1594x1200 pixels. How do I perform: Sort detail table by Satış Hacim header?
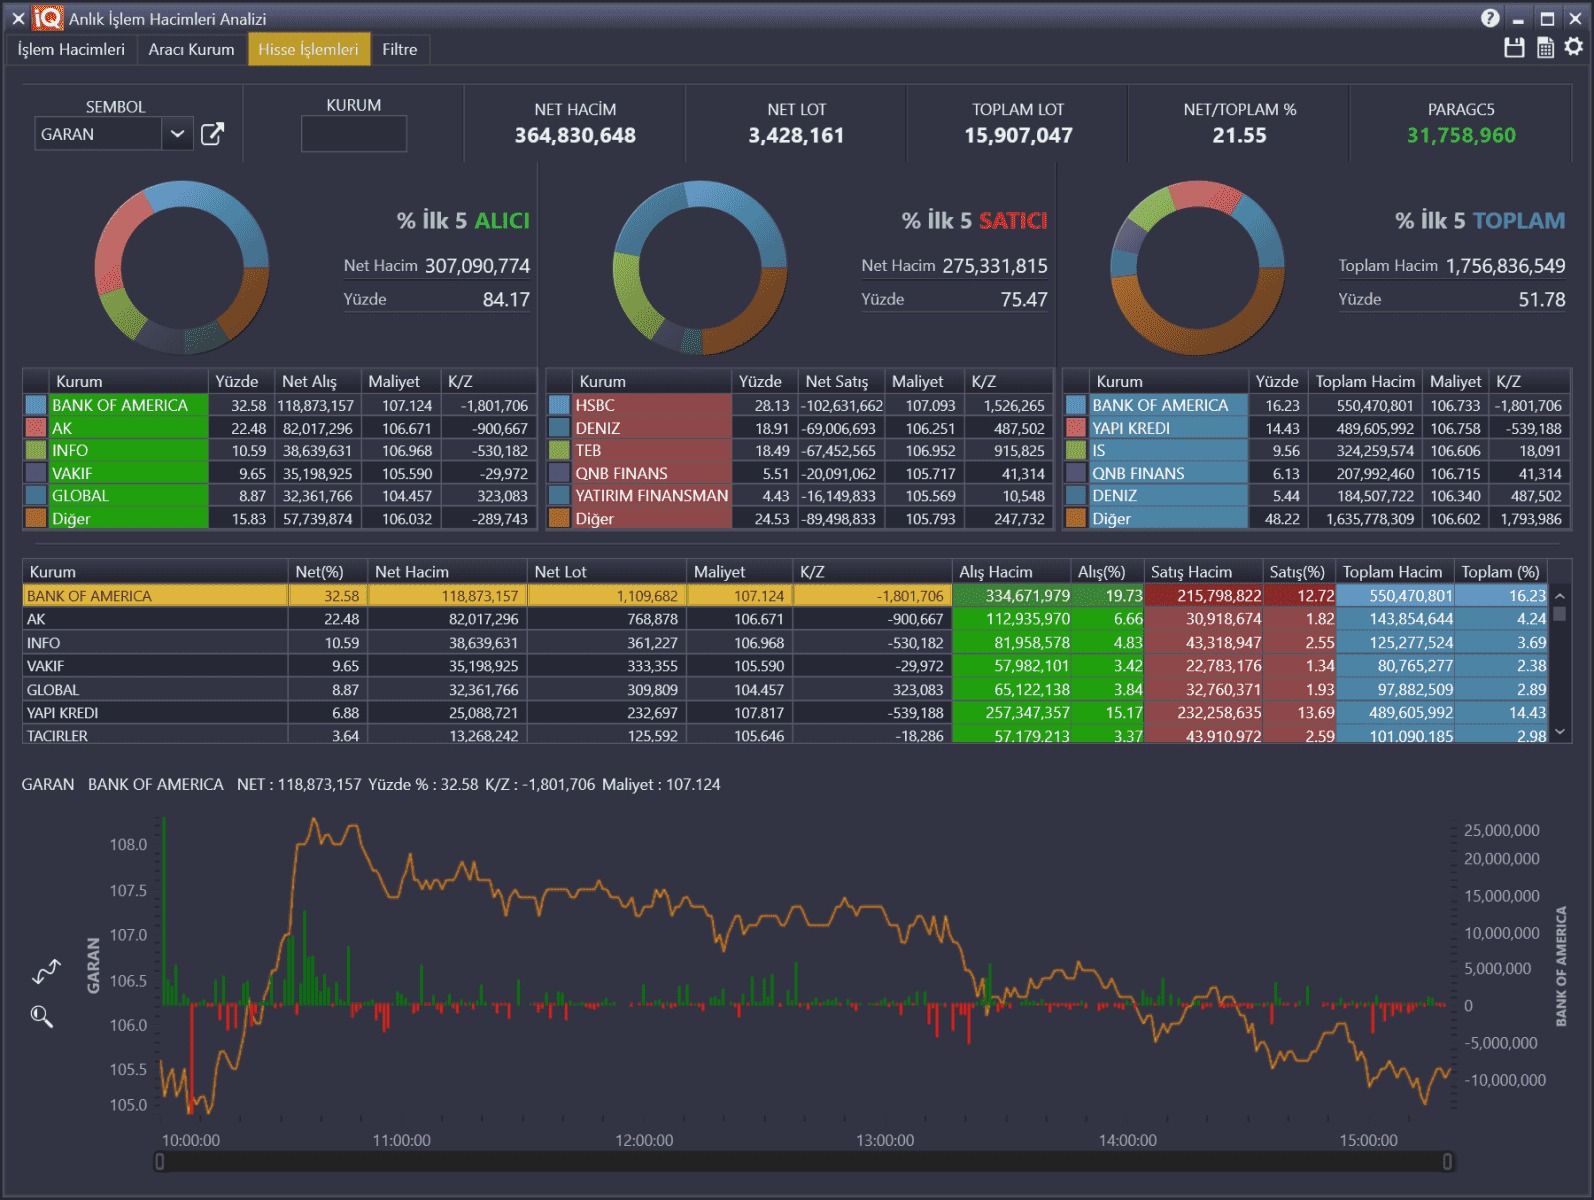click(x=1203, y=572)
